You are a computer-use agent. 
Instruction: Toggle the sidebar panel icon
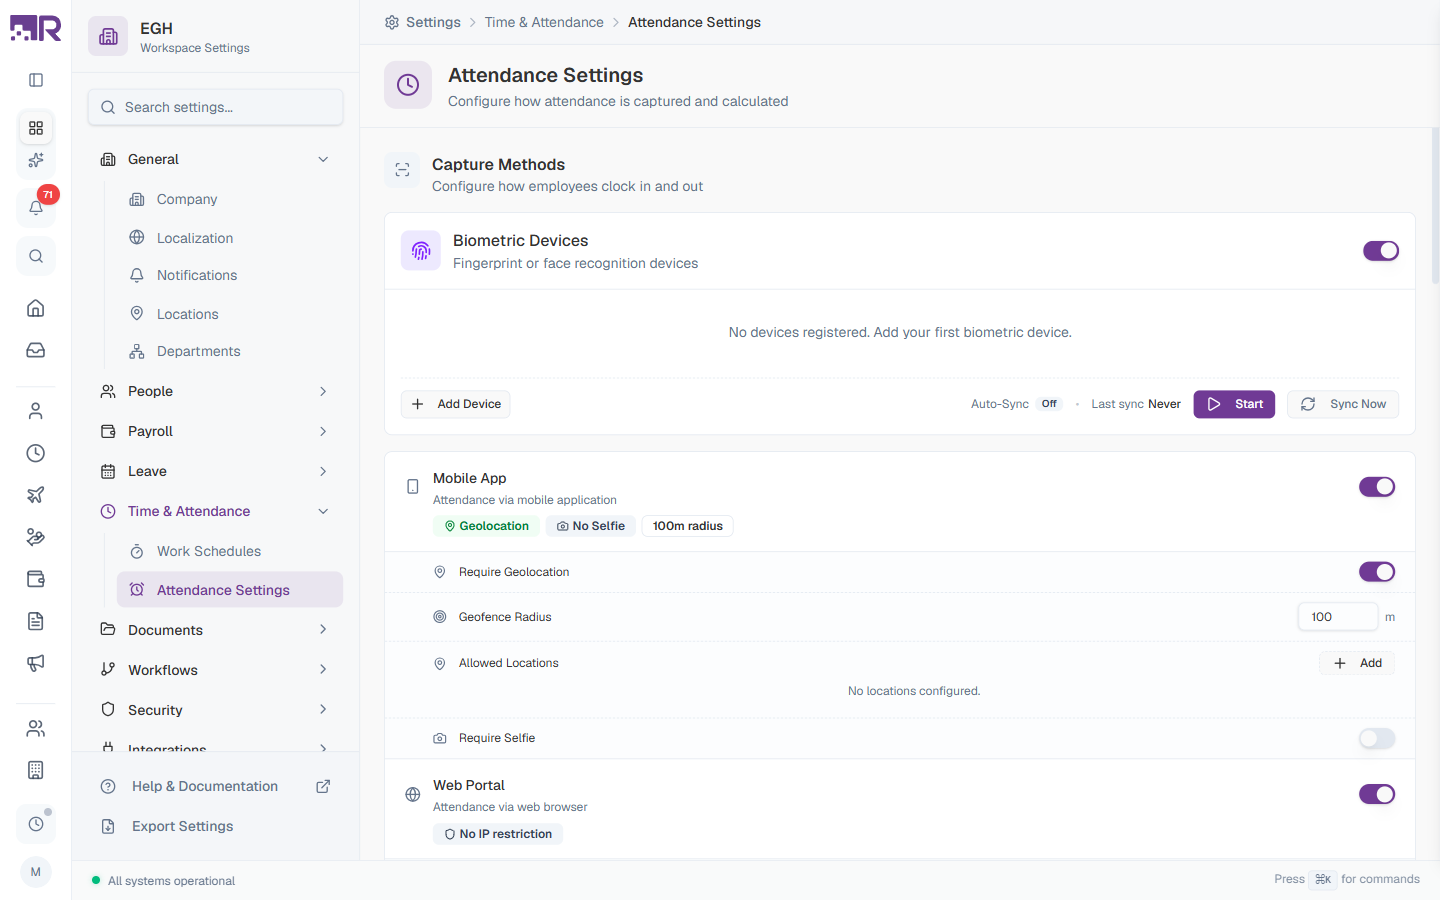tap(36, 80)
